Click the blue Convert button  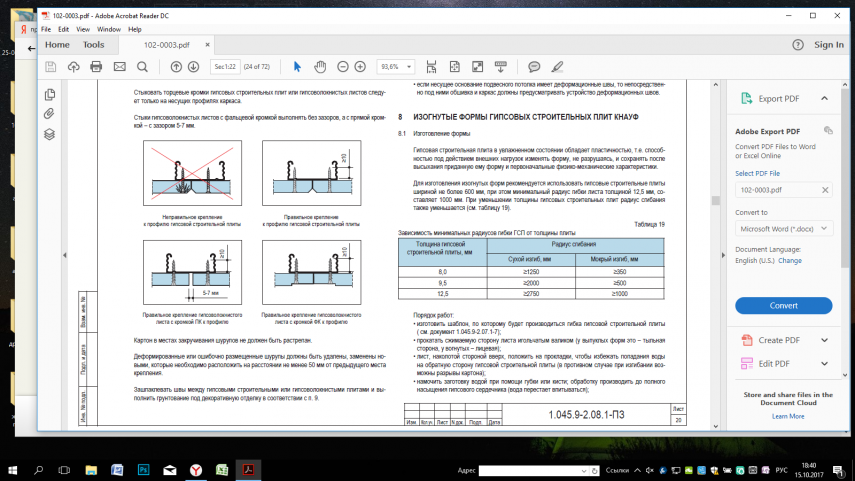(x=783, y=305)
